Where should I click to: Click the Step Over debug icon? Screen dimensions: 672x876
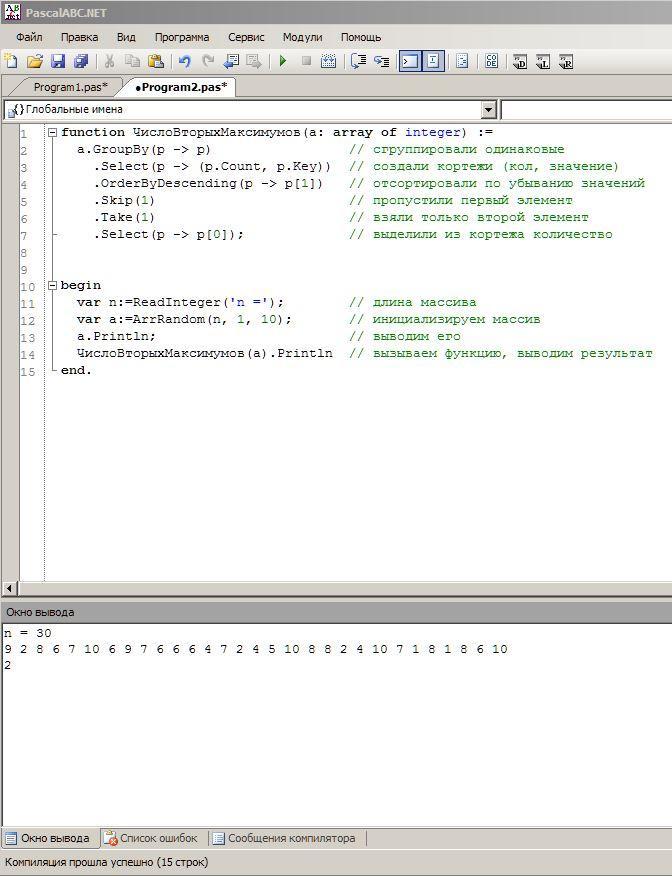358,61
